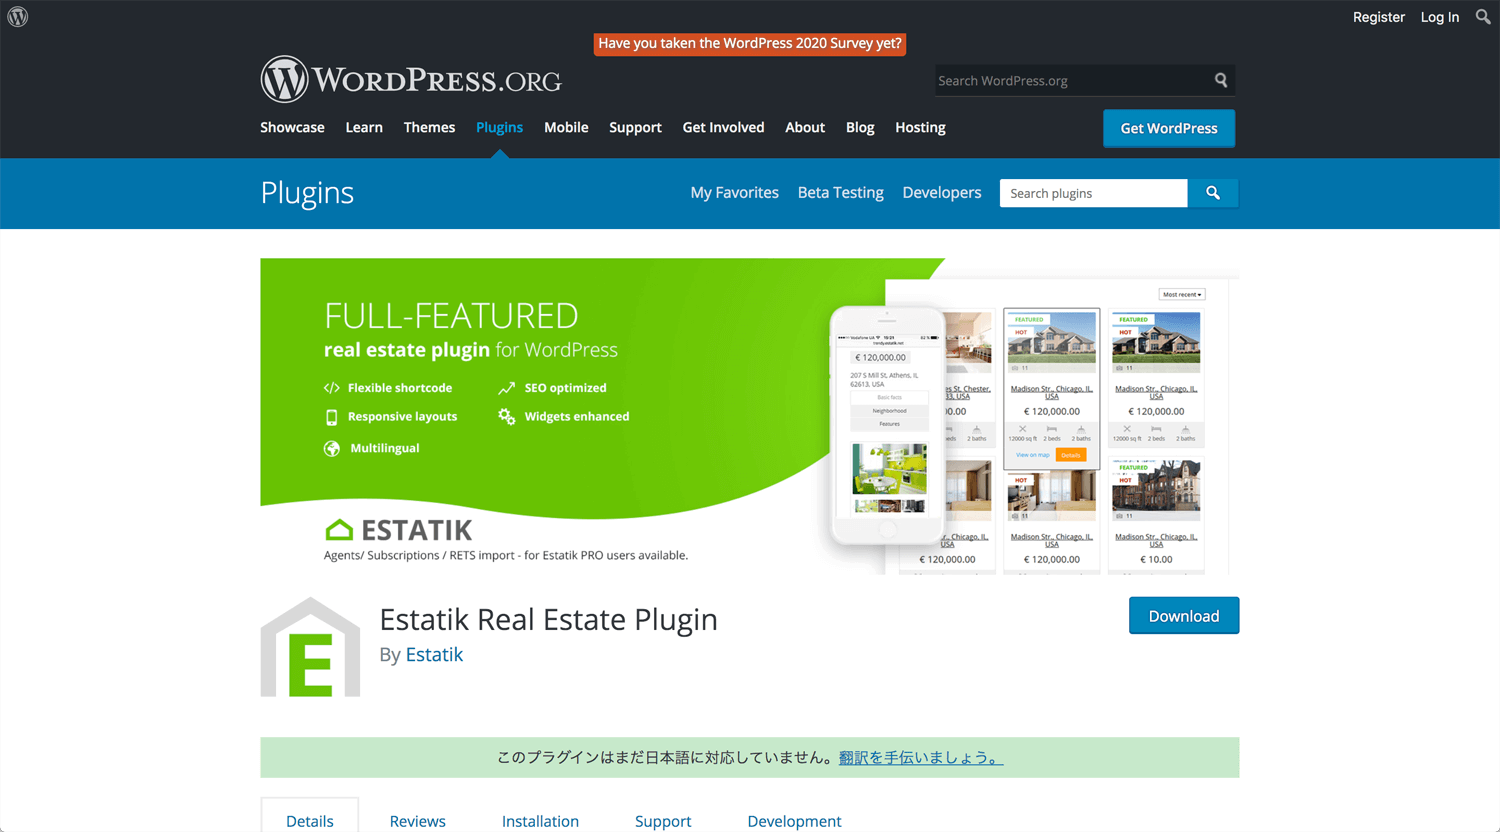Viewport: 1500px width, 832px height.
Task: Open the Developers link
Action: (941, 193)
